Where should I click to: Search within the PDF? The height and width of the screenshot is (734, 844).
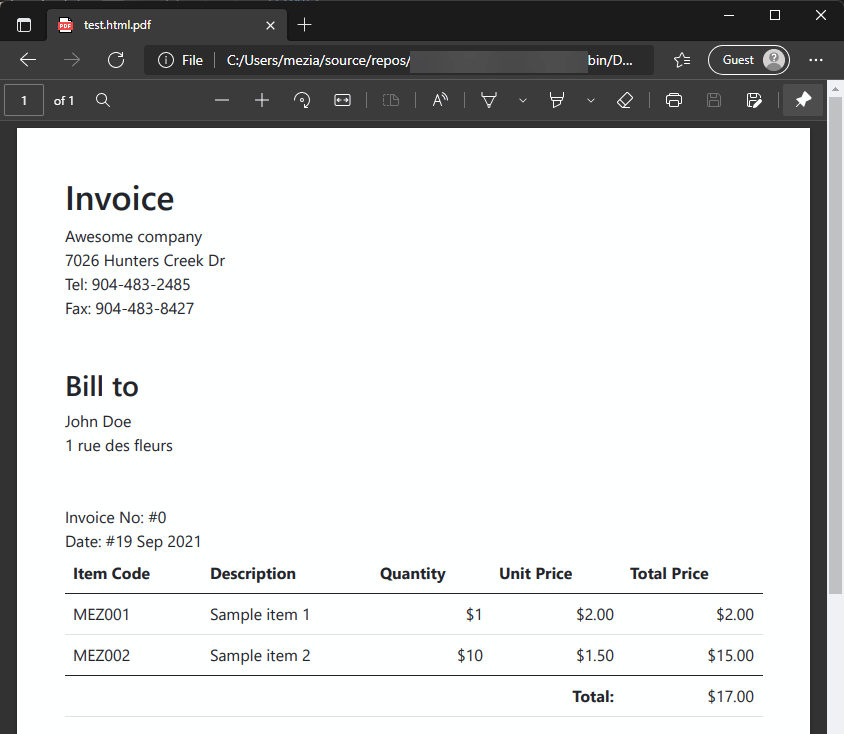click(x=101, y=100)
